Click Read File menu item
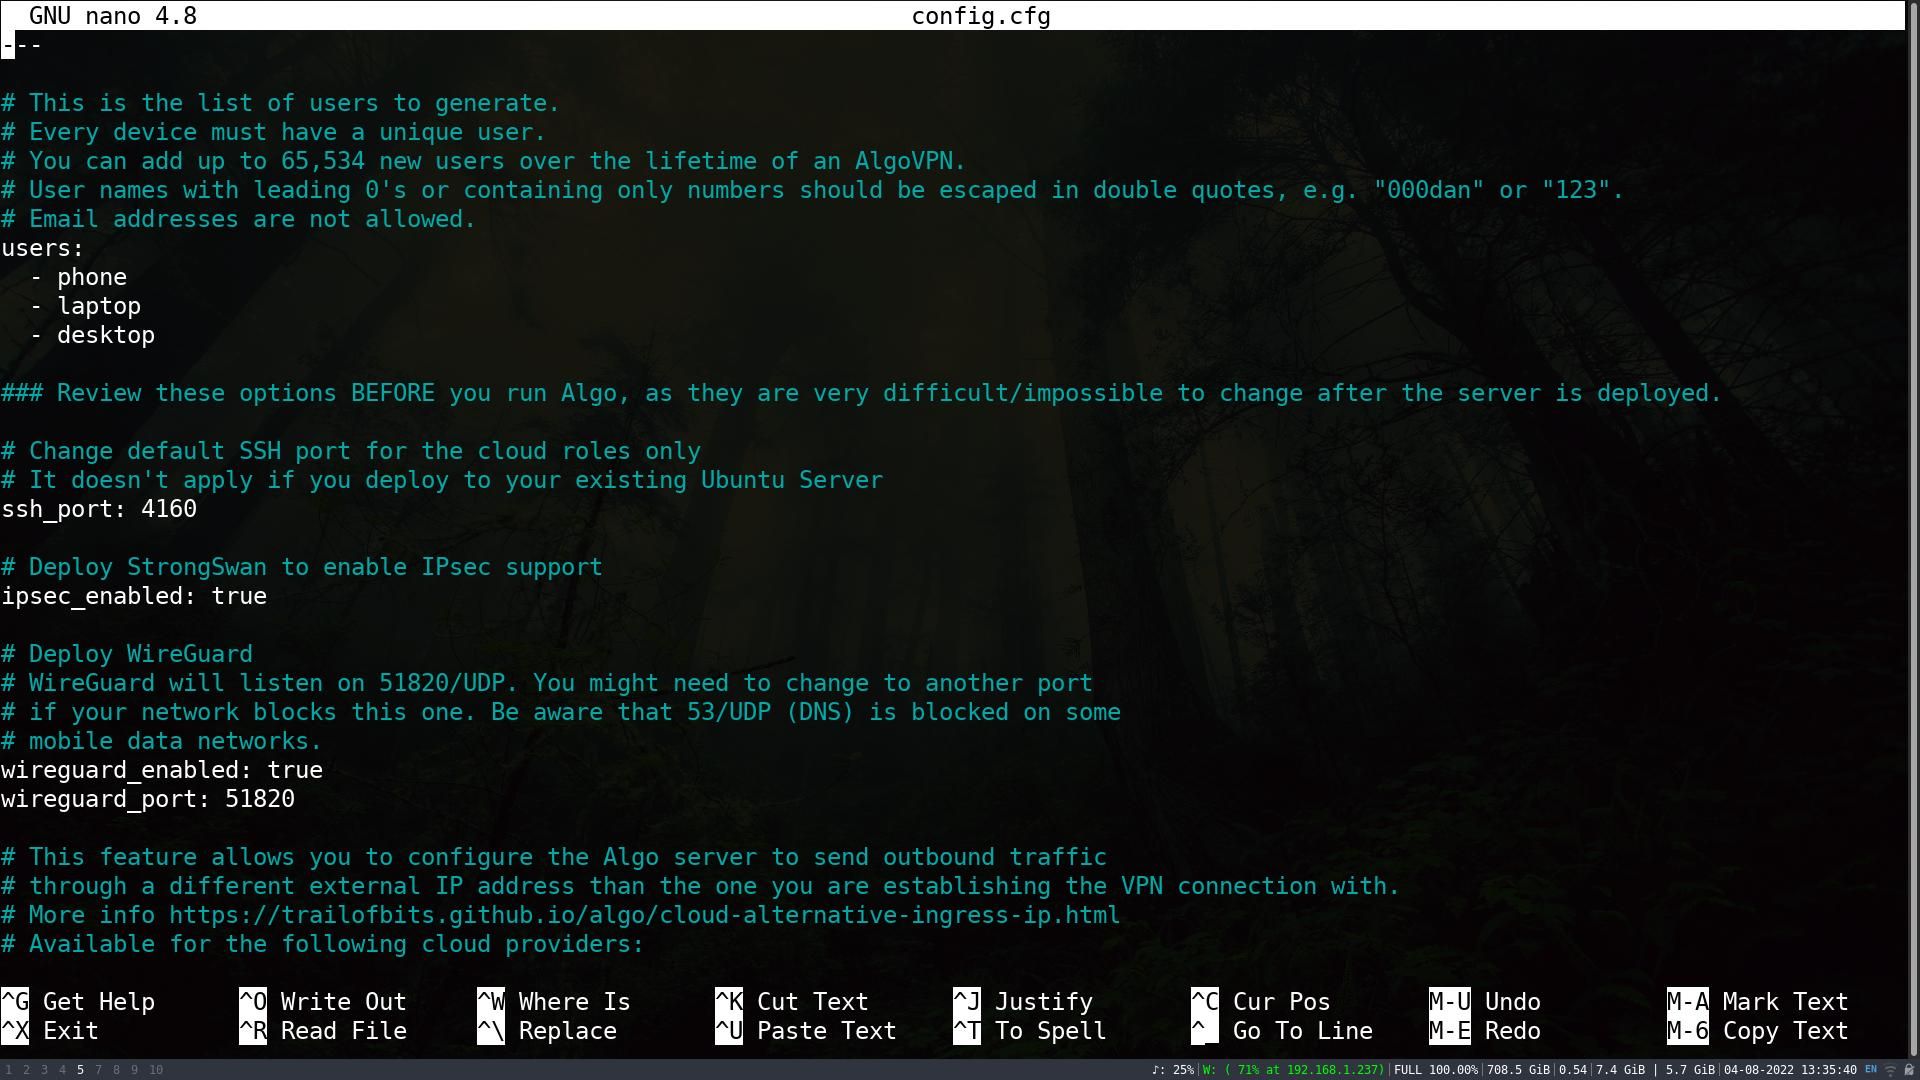1920x1080 pixels. pos(343,1030)
